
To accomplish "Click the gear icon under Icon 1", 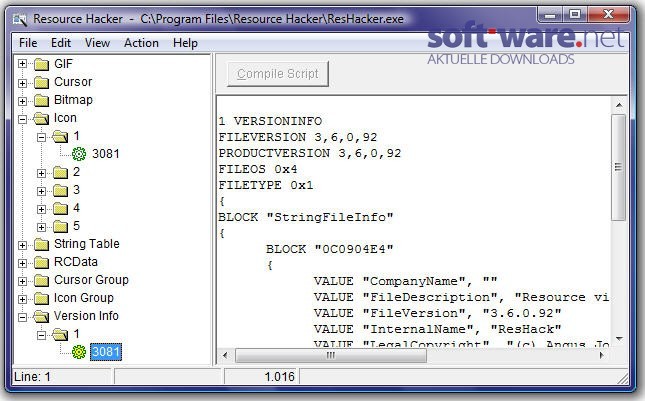I will point(79,154).
